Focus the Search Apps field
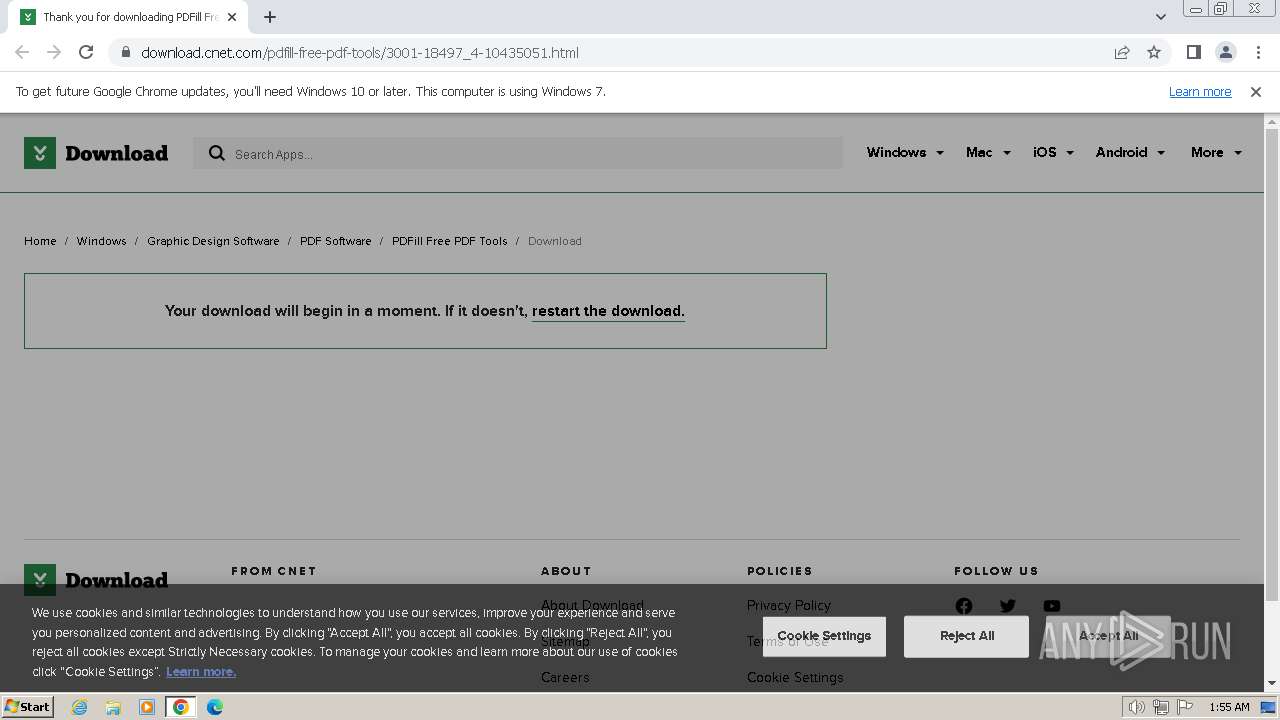The height and width of the screenshot is (720, 1280). (x=518, y=153)
